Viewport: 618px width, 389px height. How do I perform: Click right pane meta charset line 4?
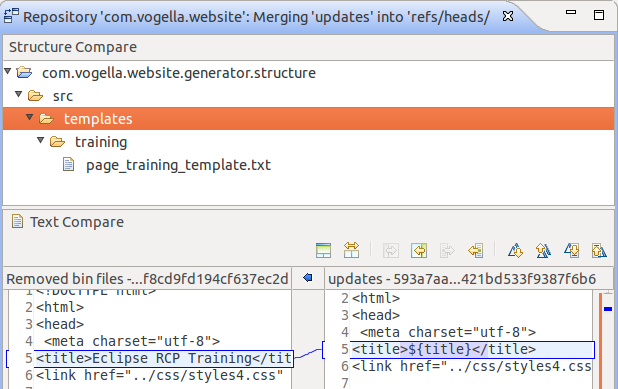point(448,332)
